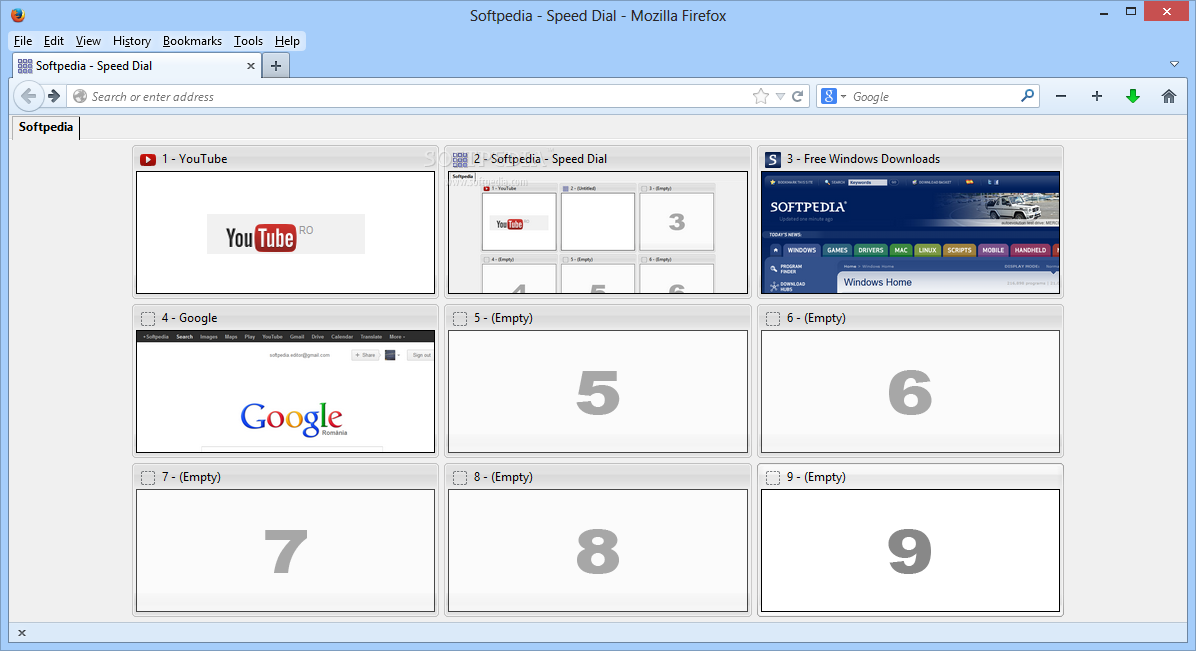Zoom in with the plus toolbar button
Viewport: 1196px width, 651px height.
(x=1097, y=96)
